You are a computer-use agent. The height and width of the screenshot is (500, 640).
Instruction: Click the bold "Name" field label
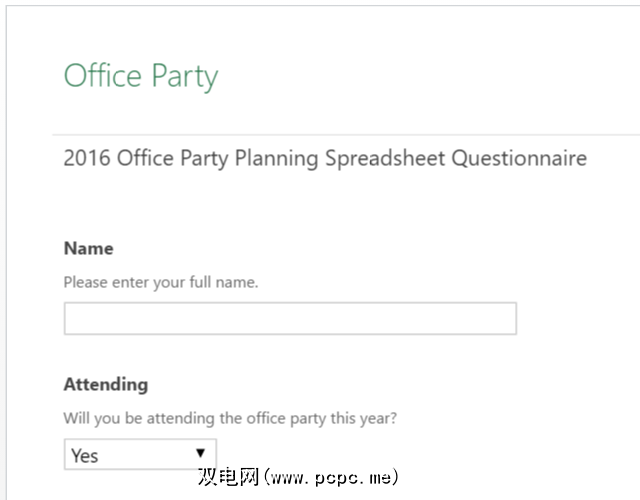pyautogui.click(x=88, y=248)
